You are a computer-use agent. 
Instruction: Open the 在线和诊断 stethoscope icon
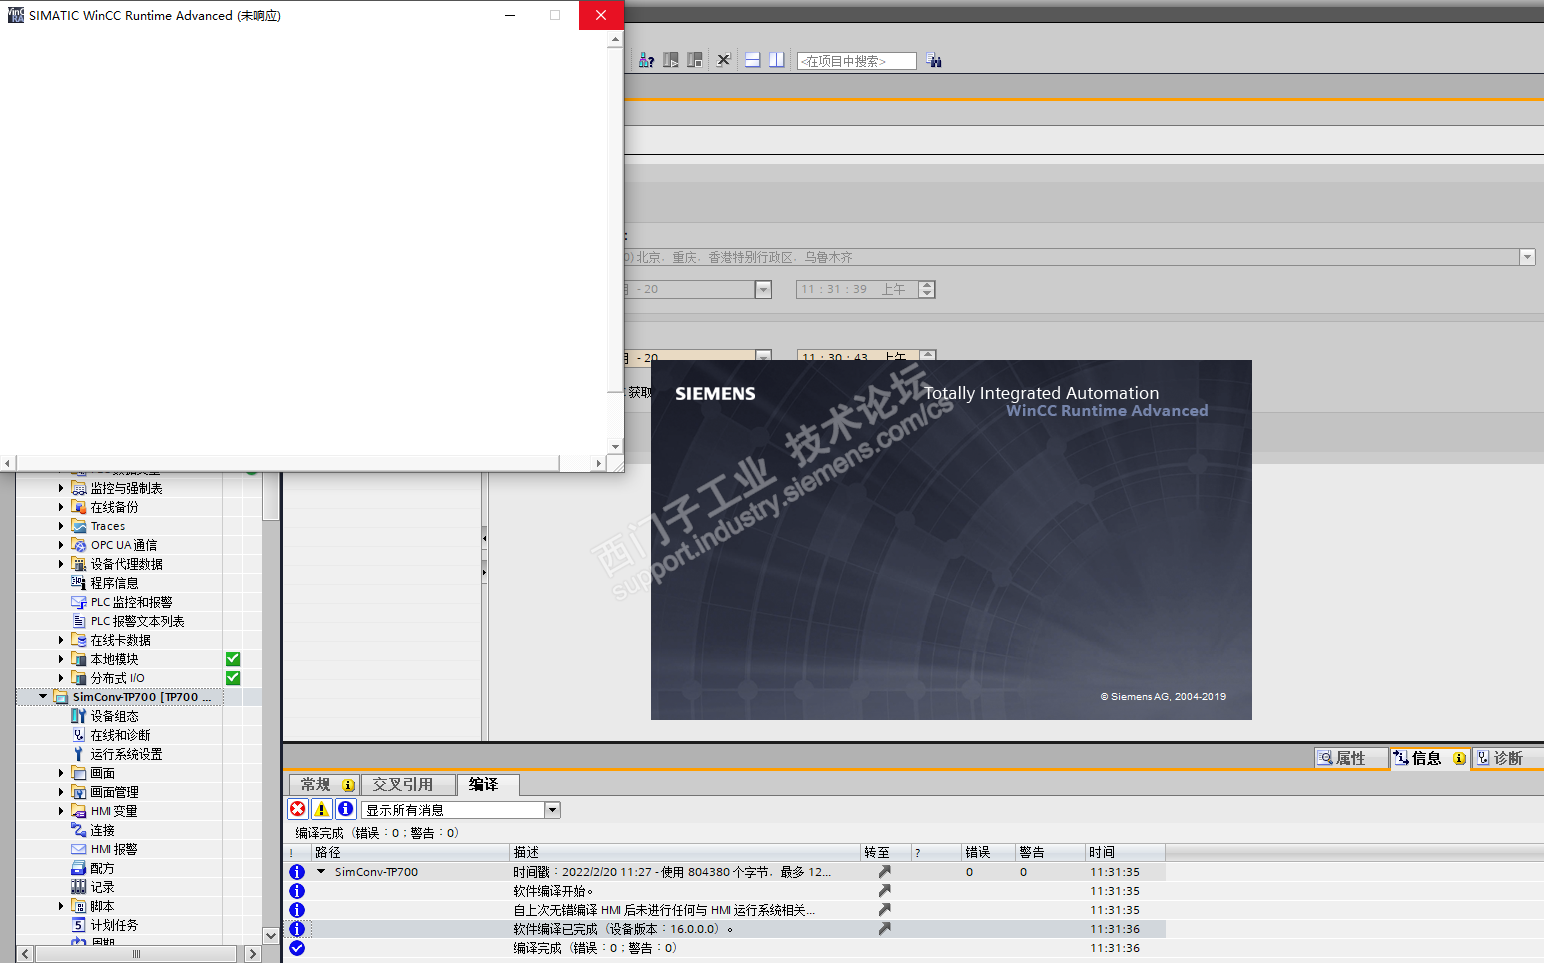point(78,735)
